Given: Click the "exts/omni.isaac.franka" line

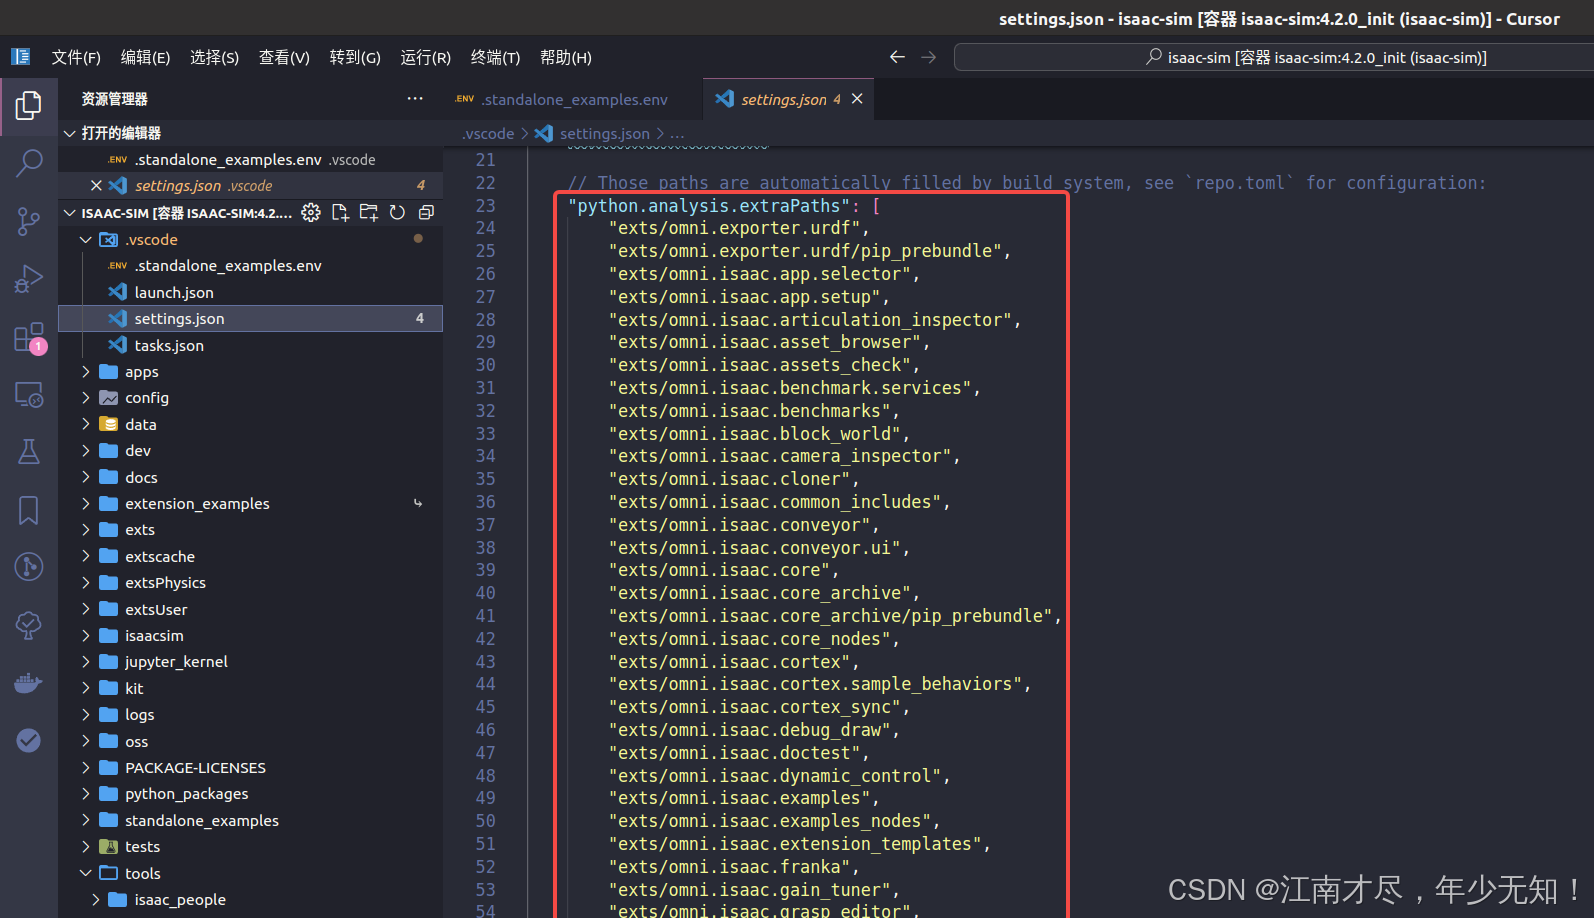Looking at the screenshot, I should pos(733,867).
